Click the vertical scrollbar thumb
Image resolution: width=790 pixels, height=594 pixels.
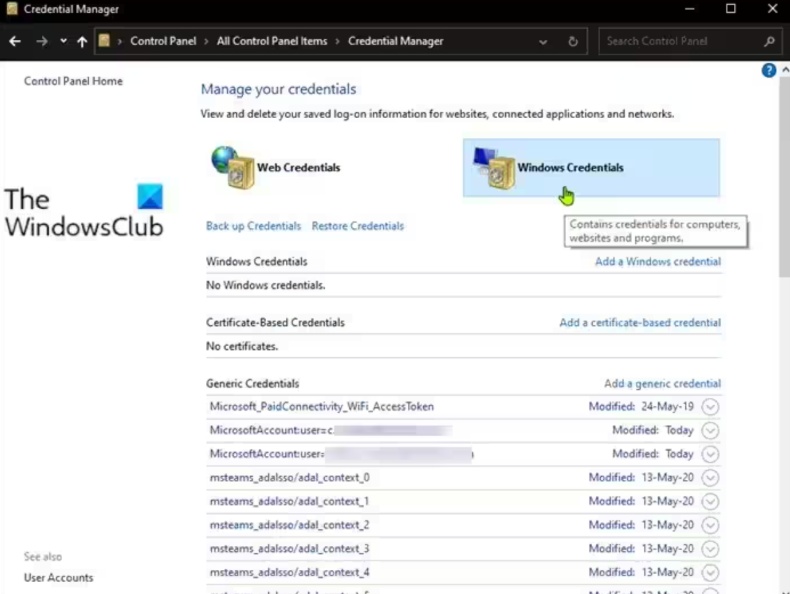[x=784, y=176]
